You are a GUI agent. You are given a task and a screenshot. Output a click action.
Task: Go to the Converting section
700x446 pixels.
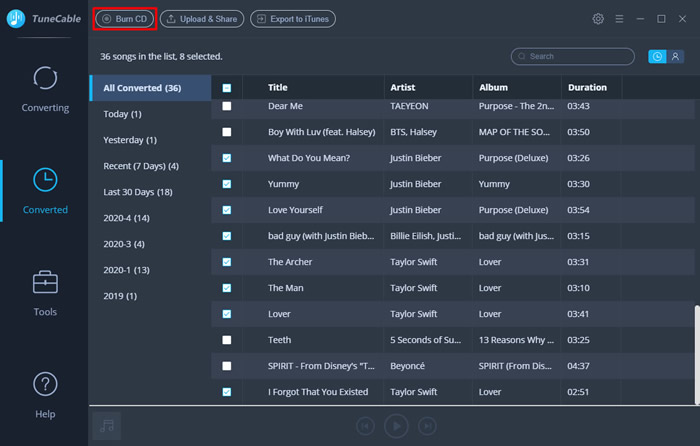coord(45,89)
